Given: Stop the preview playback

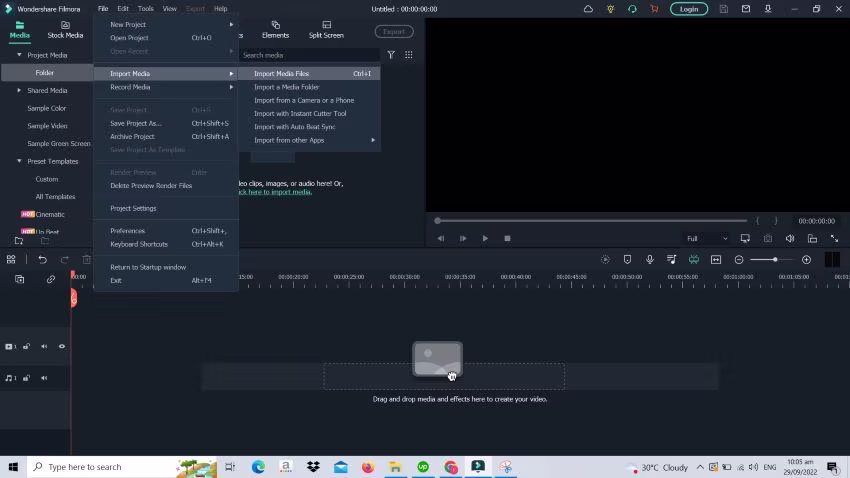Looking at the screenshot, I should [507, 238].
